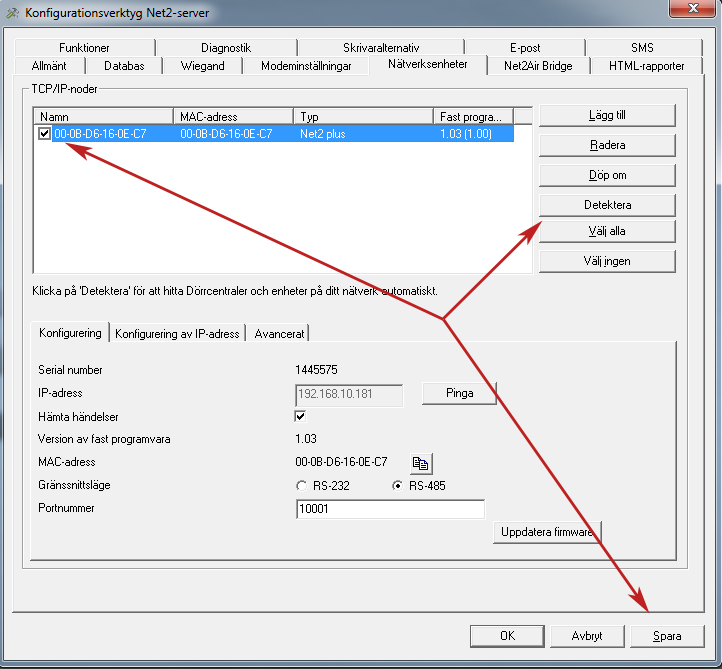Viewport: 722px width, 669px height.
Task: Select the Konfigurering sub-tab
Action: point(70,333)
